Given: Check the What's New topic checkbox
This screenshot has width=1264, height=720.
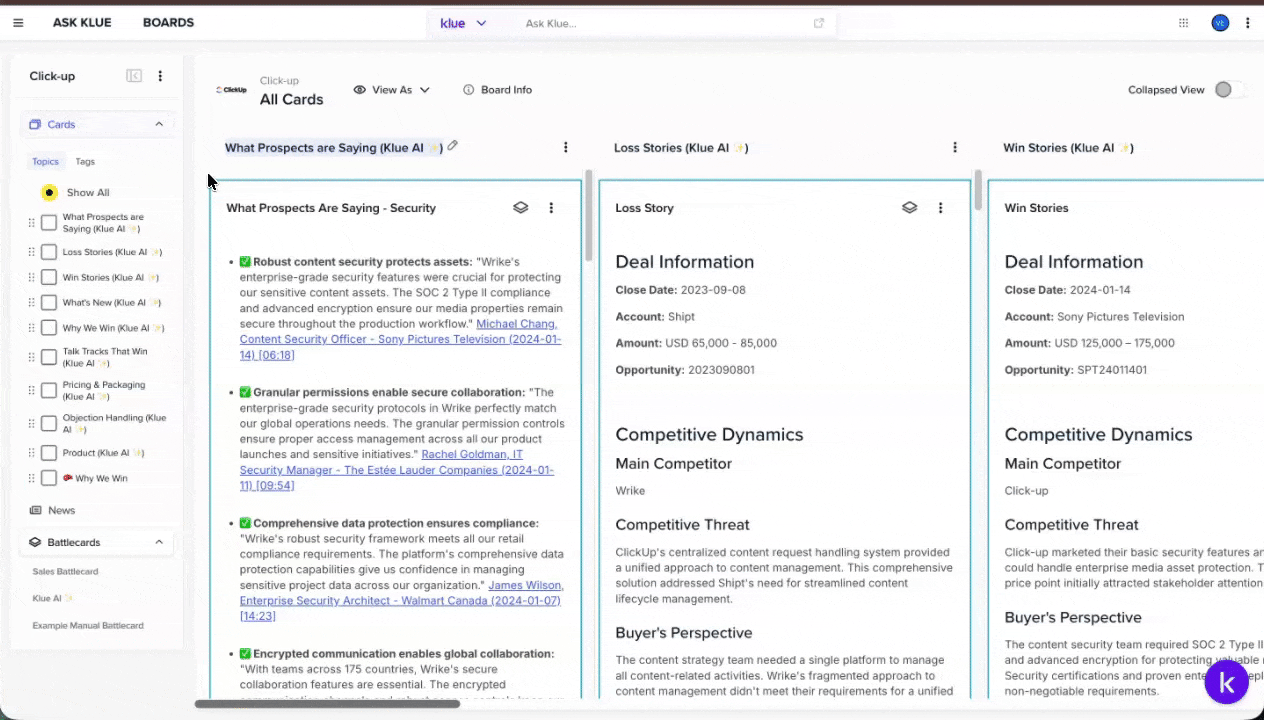Looking at the screenshot, I should (48, 302).
